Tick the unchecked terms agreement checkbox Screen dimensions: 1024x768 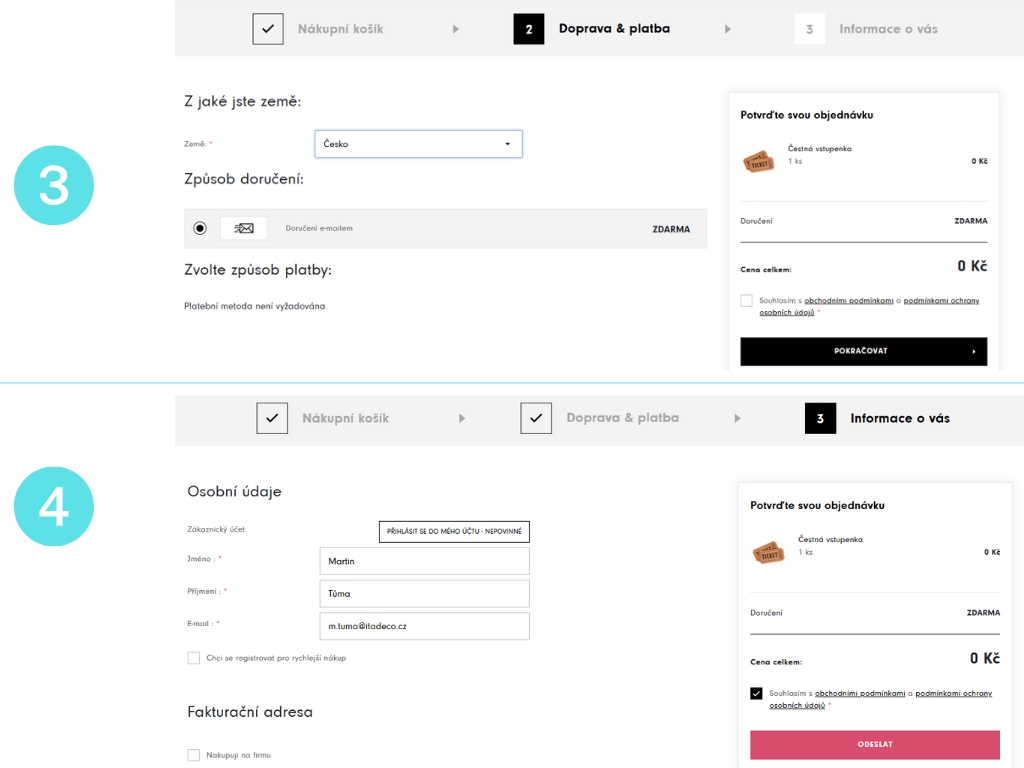coord(746,301)
